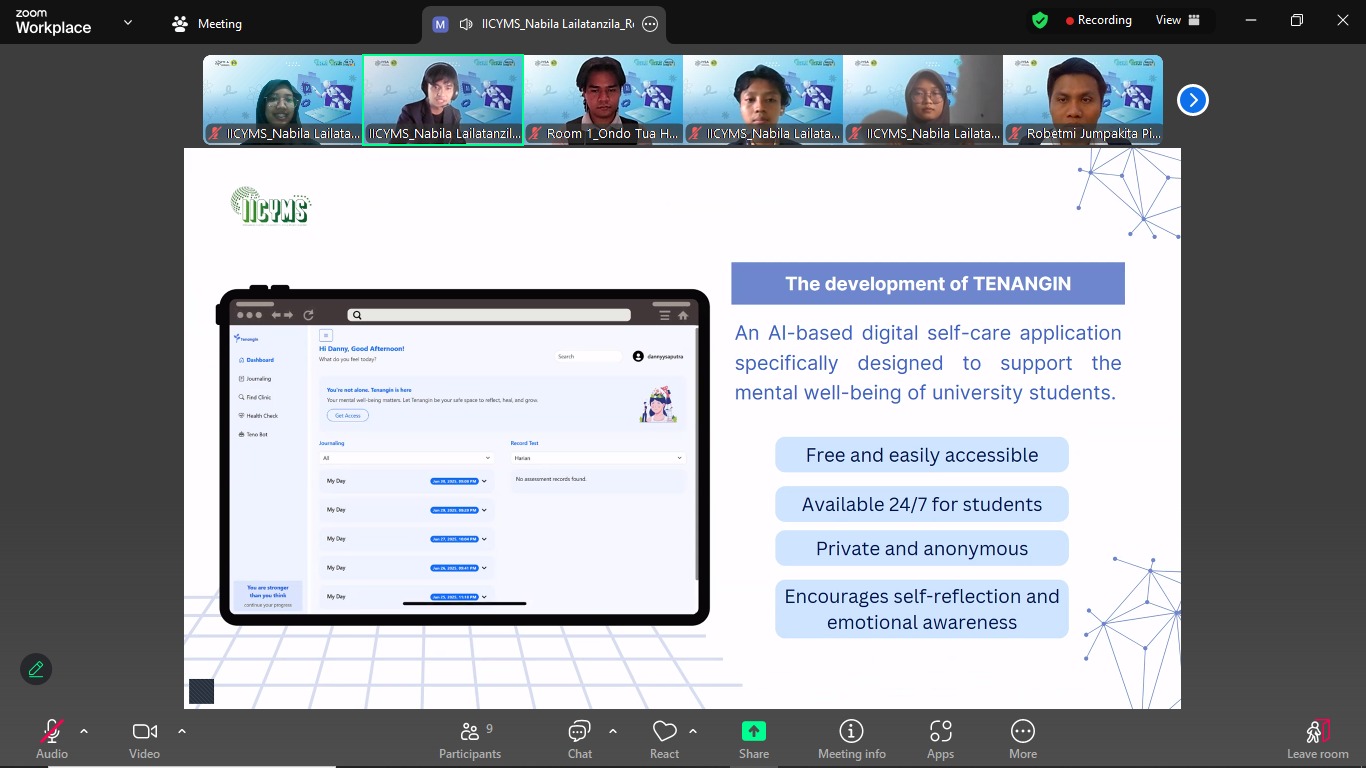1366x768 pixels.
Task: Click the green Share screen button
Action: click(754, 740)
